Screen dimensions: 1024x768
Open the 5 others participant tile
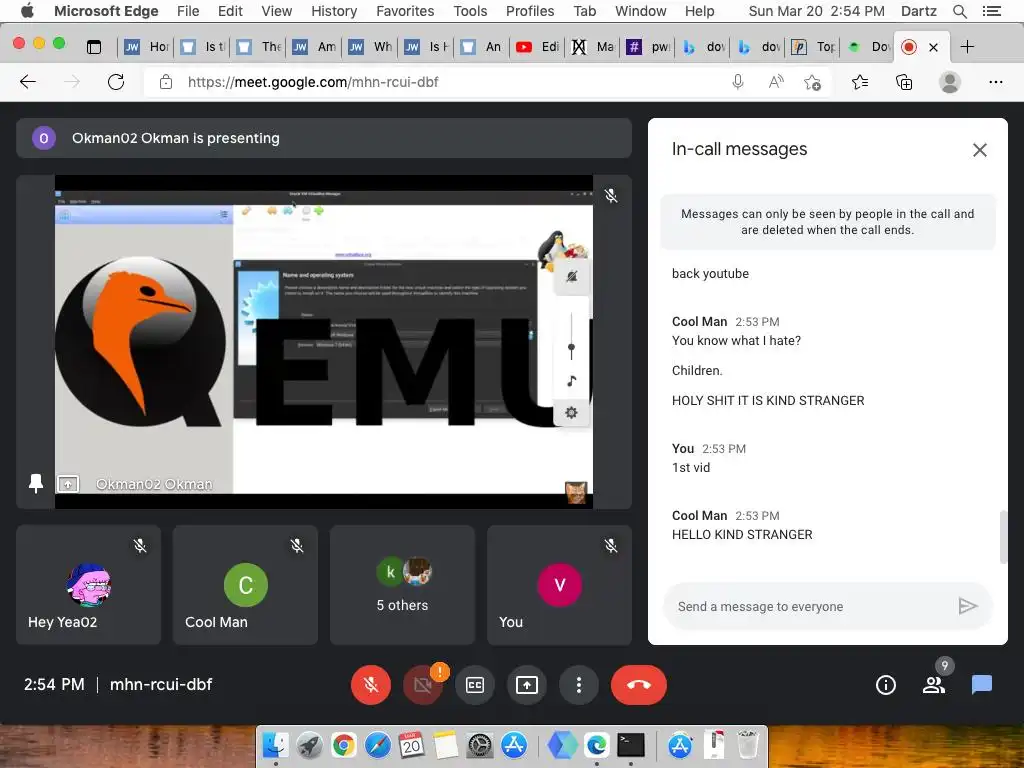402,584
